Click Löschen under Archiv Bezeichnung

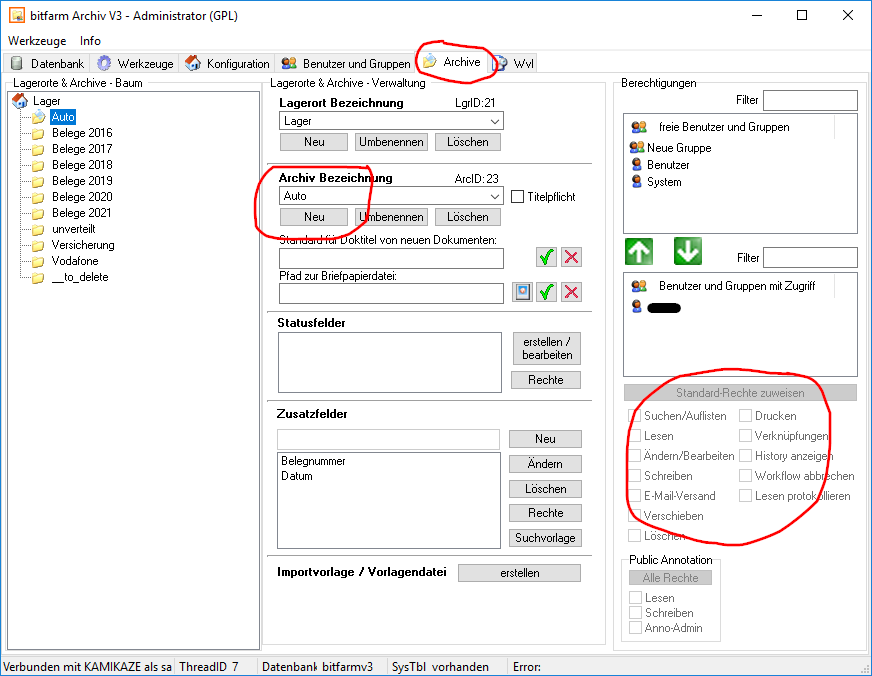(467, 217)
